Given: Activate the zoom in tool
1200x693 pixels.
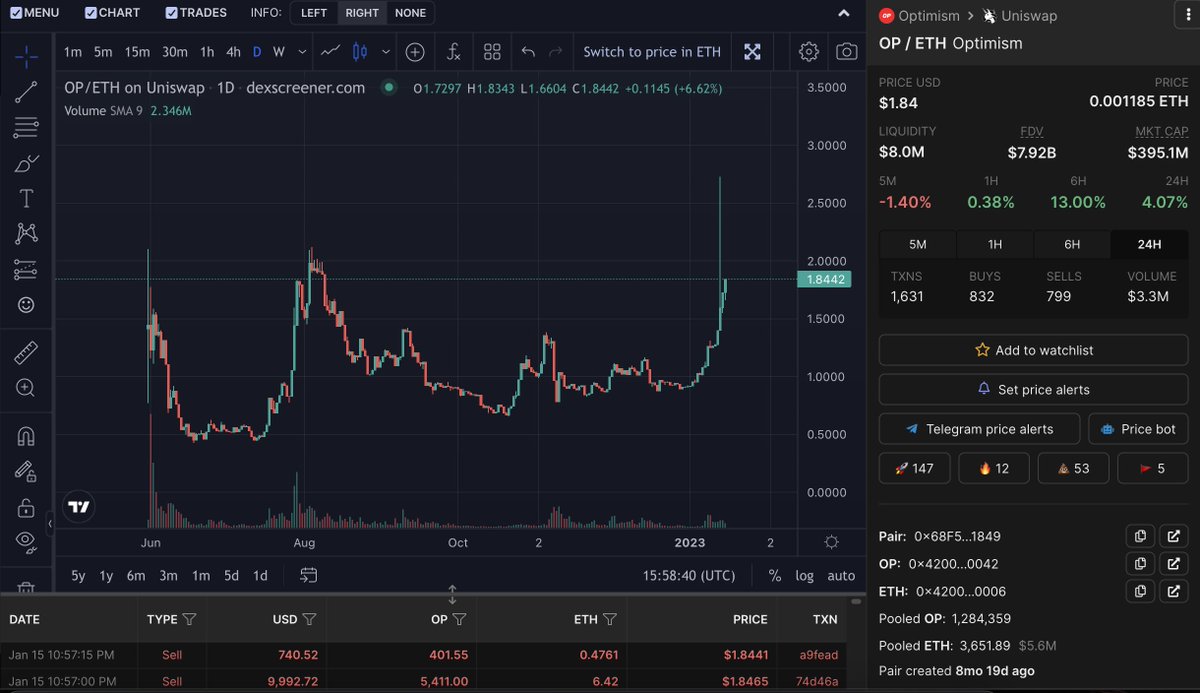Looking at the screenshot, I should (27, 388).
